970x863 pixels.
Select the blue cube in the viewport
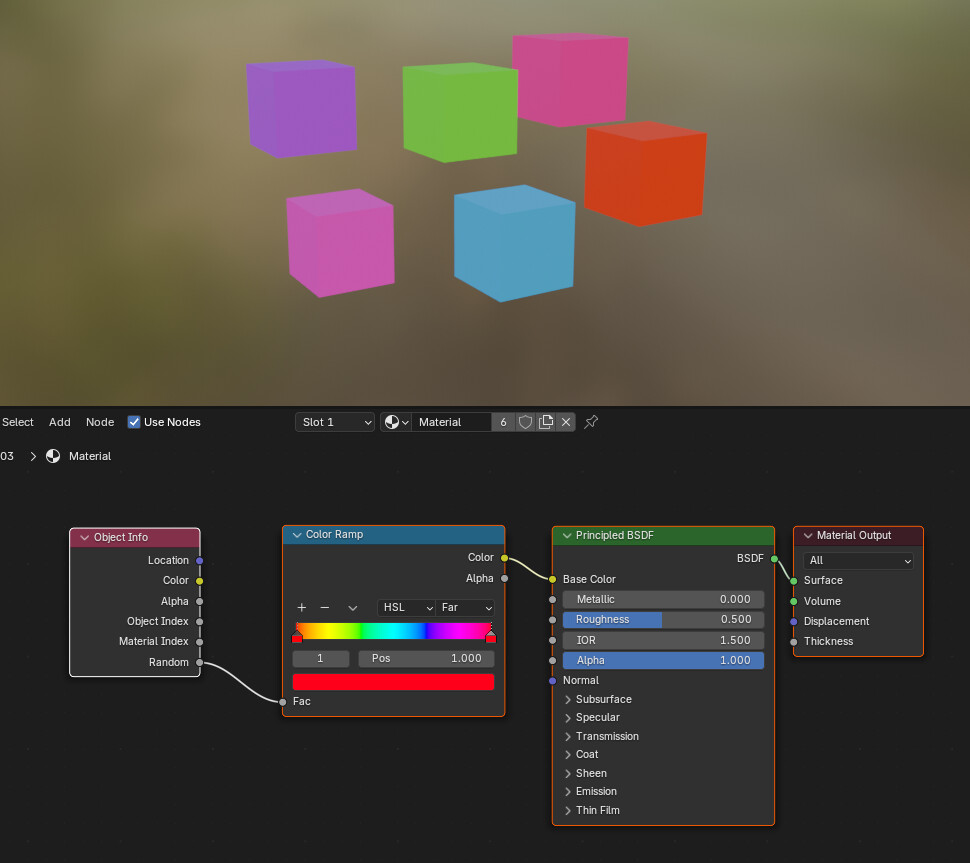point(514,243)
